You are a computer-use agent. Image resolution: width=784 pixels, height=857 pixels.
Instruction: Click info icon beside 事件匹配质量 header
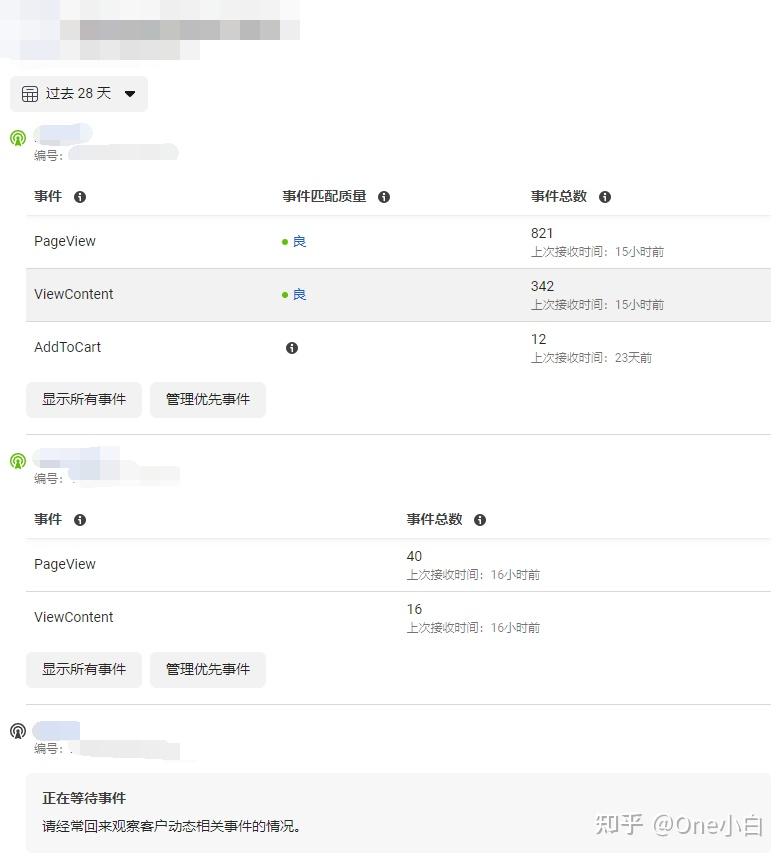pyautogui.click(x=384, y=197)
